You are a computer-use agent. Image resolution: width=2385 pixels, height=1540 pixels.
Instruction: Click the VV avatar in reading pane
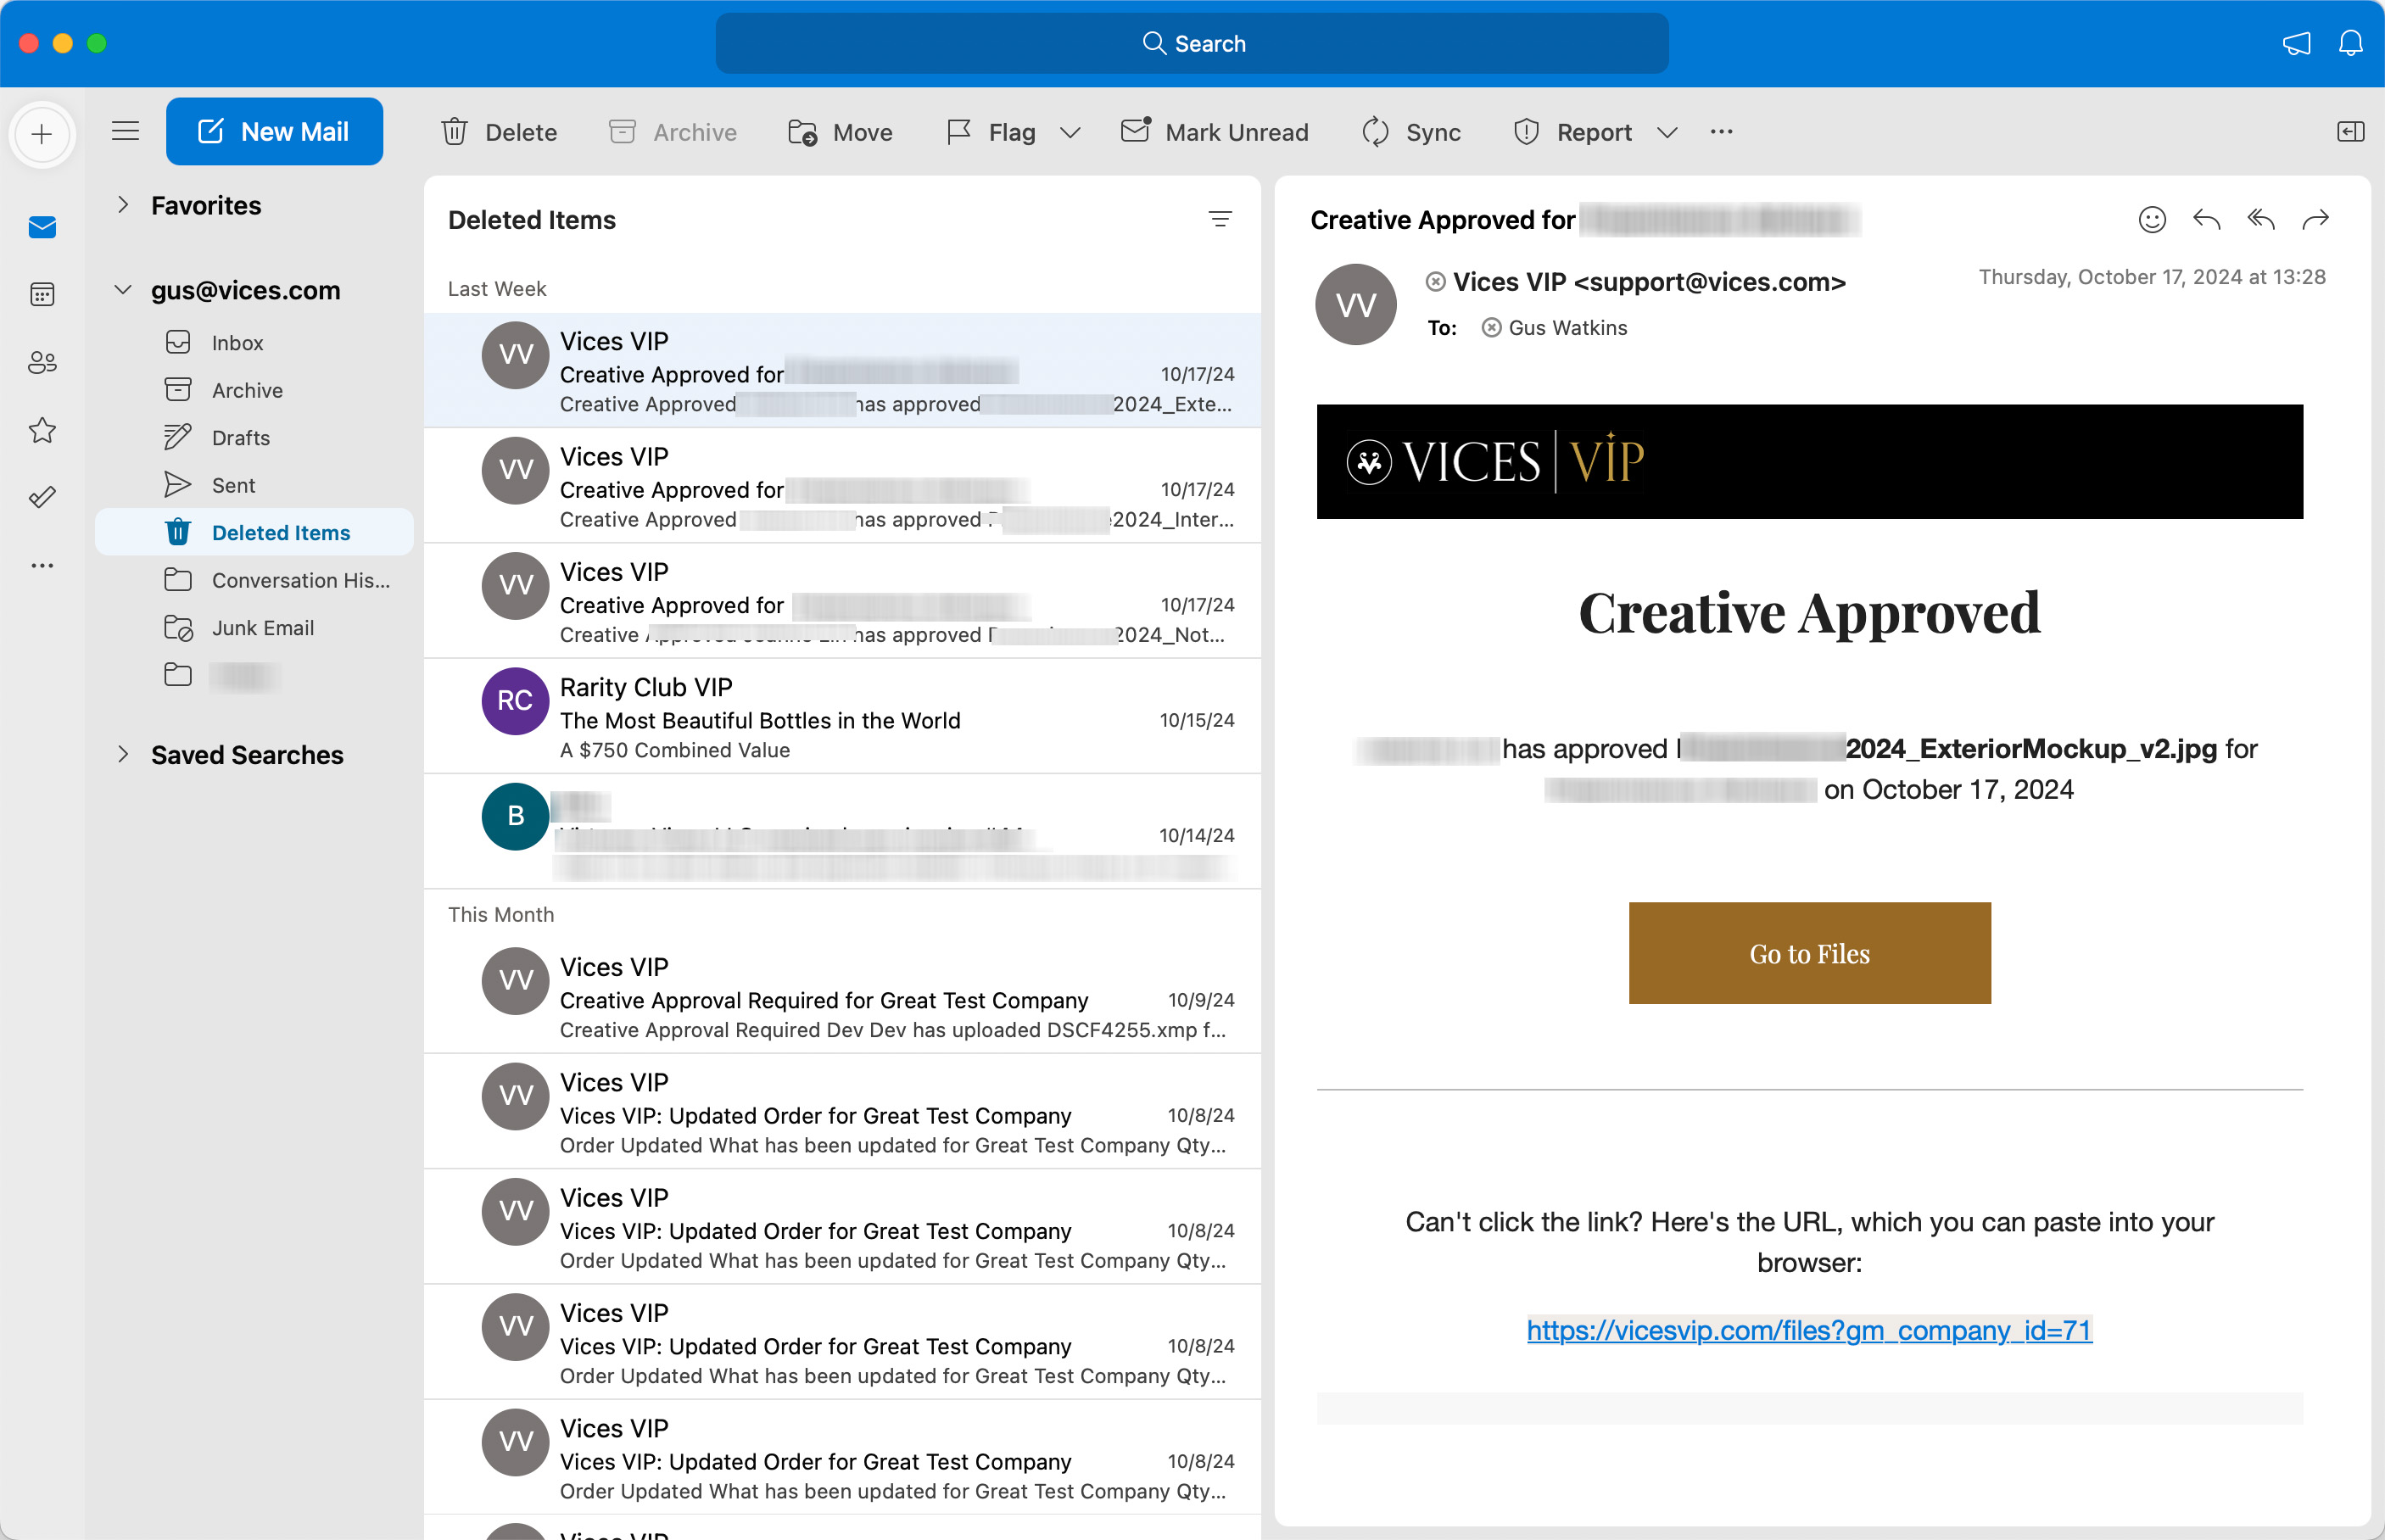click(1355, 304)
